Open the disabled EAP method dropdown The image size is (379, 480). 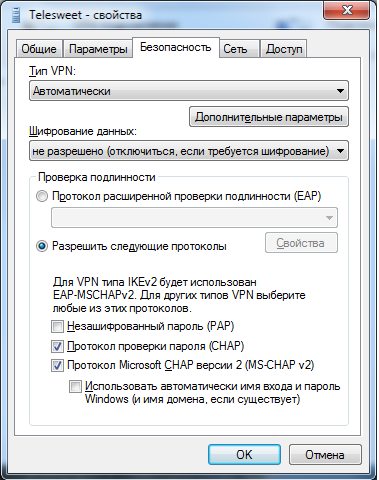point(194,218)
